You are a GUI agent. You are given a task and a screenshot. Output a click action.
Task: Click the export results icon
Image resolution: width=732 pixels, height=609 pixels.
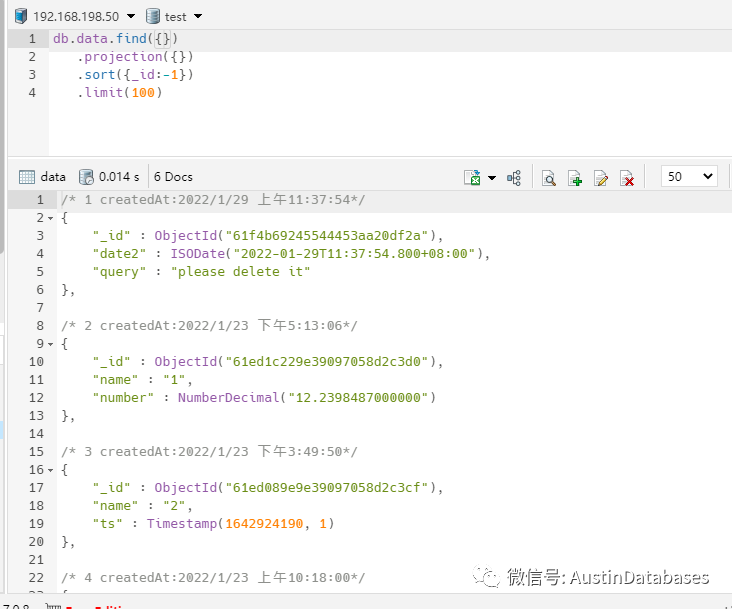472,178
